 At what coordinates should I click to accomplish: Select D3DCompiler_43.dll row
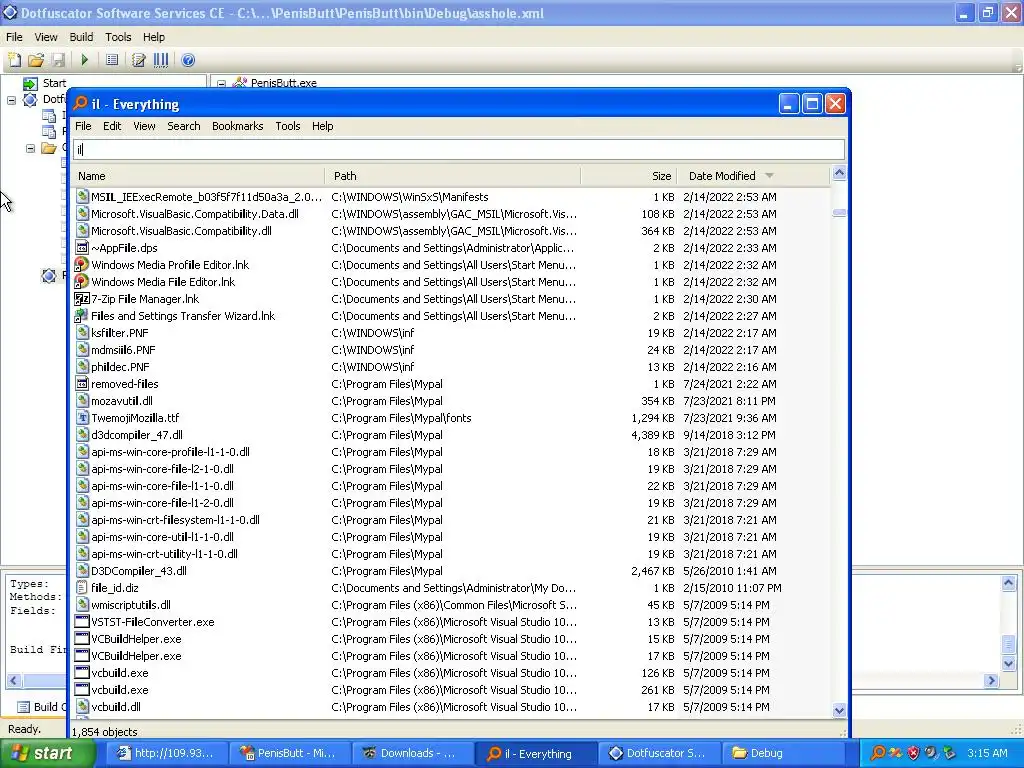pos(451,571)
